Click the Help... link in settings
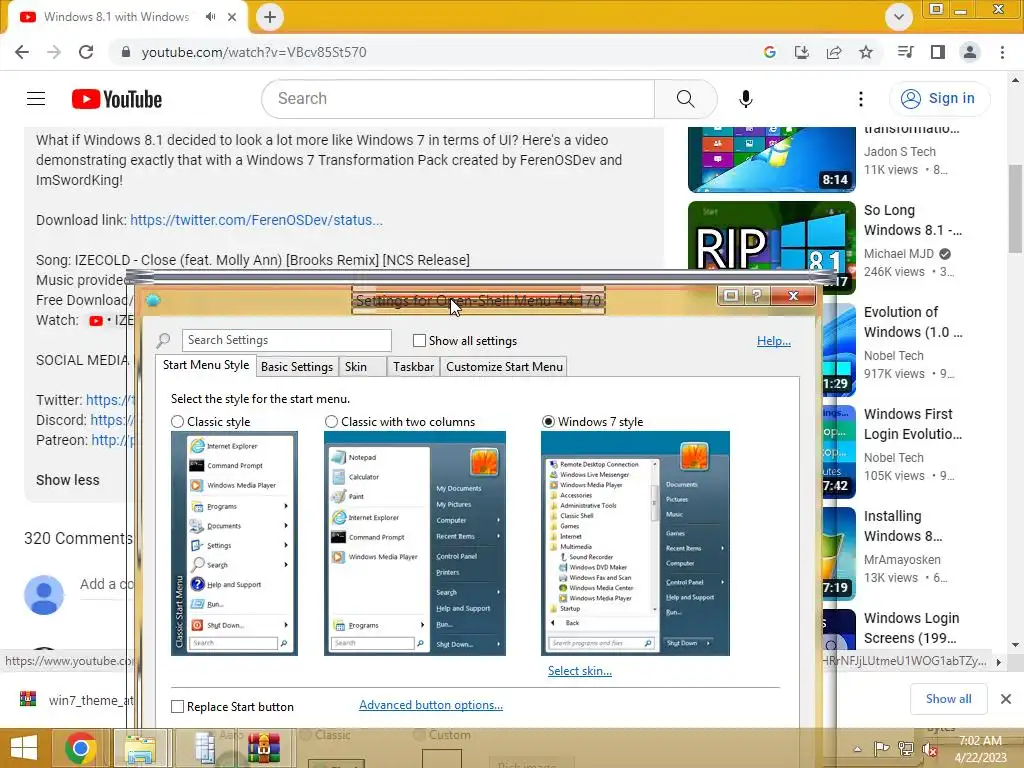Viewport: 1024px width, 768px height. point(774,340)
